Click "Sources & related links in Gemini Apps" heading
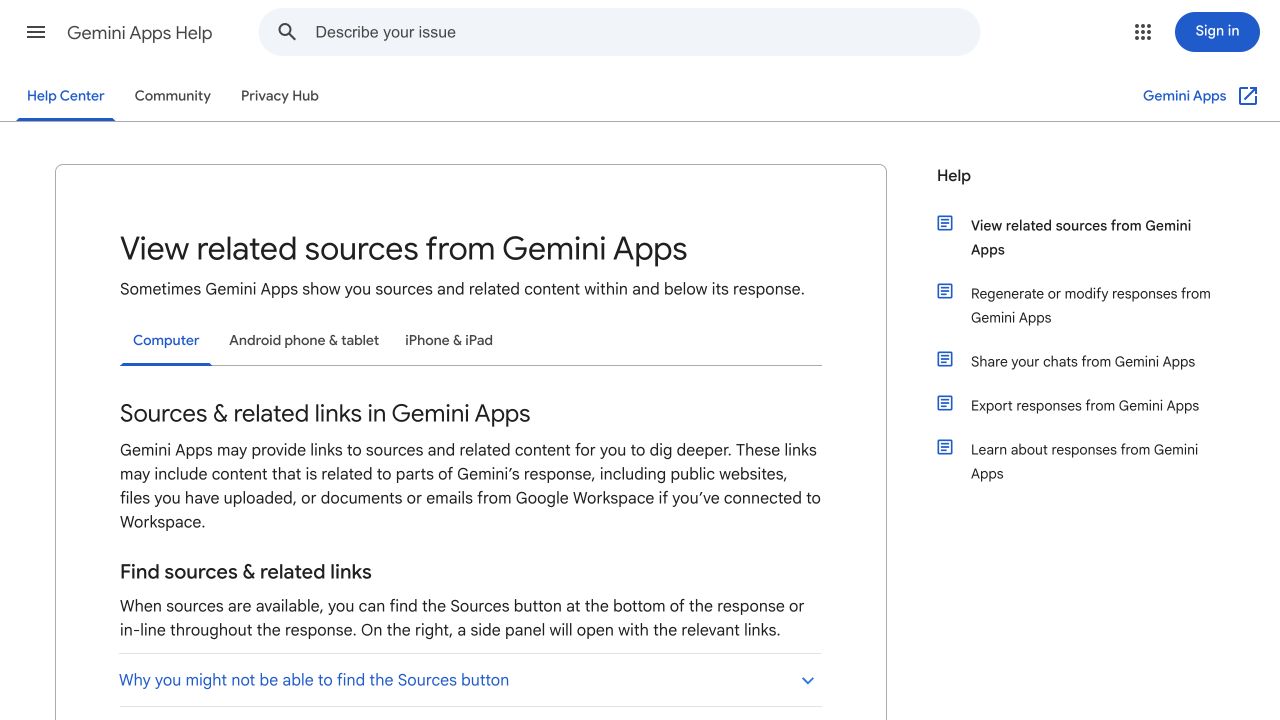1280x720 pixels. (325, 414)
